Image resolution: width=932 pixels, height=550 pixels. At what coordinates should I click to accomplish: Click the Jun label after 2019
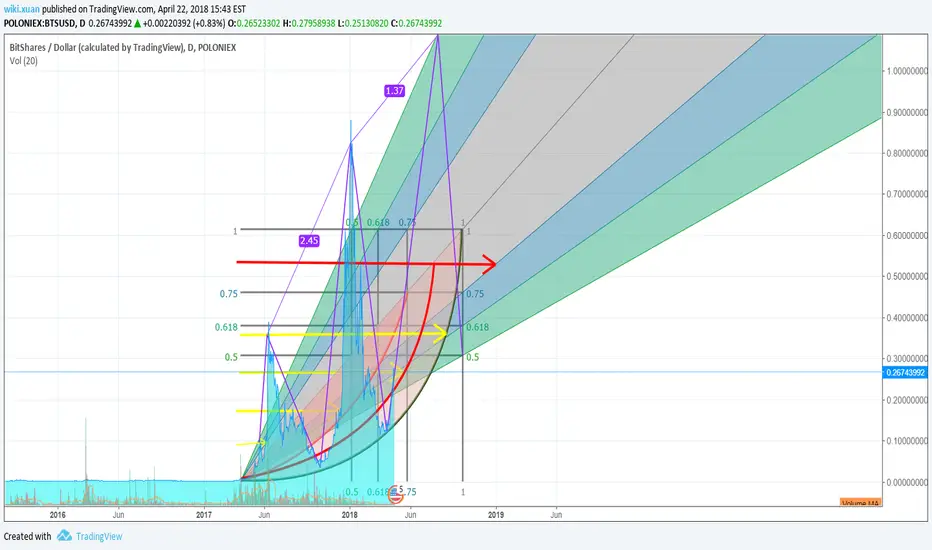point(556,514)
